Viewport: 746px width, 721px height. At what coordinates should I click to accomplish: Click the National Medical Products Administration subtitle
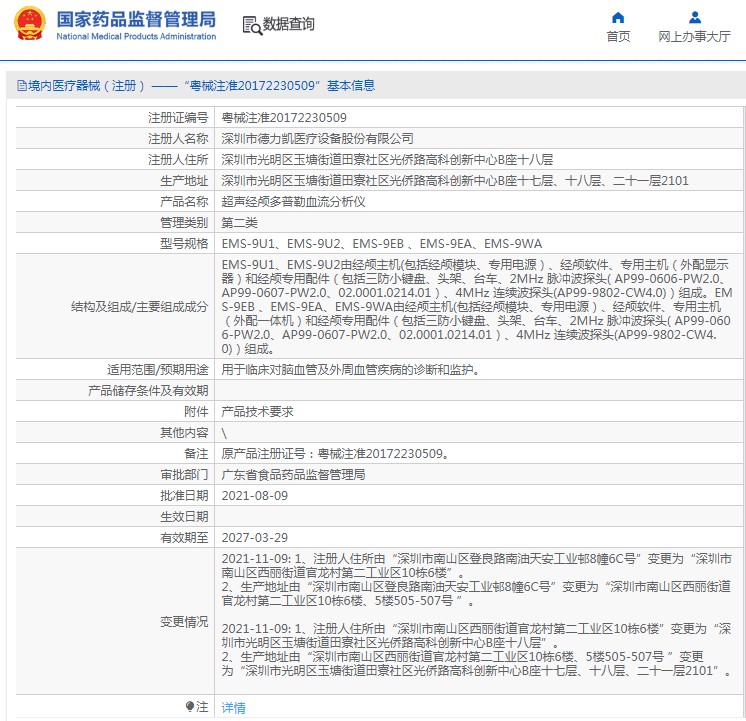136,36
